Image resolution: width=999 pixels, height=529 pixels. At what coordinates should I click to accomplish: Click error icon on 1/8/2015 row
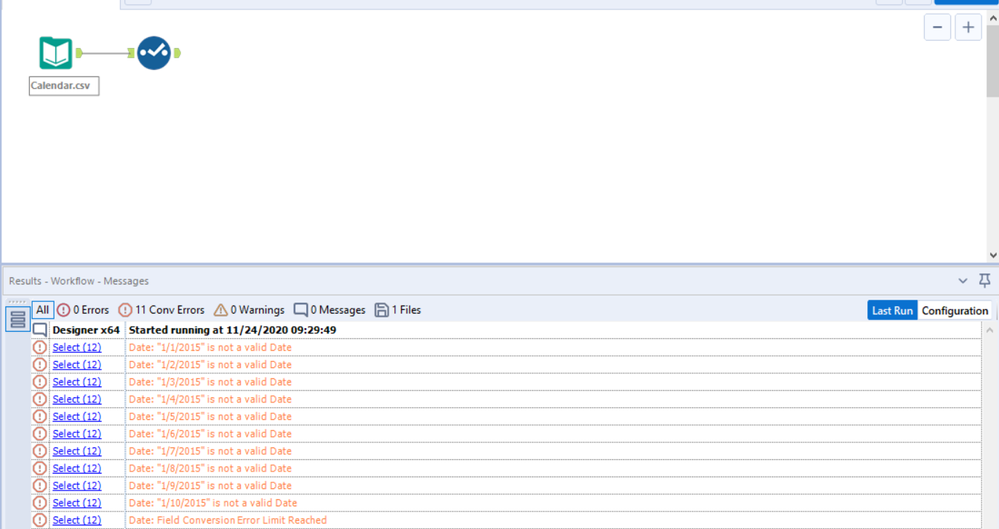point(40,468)
